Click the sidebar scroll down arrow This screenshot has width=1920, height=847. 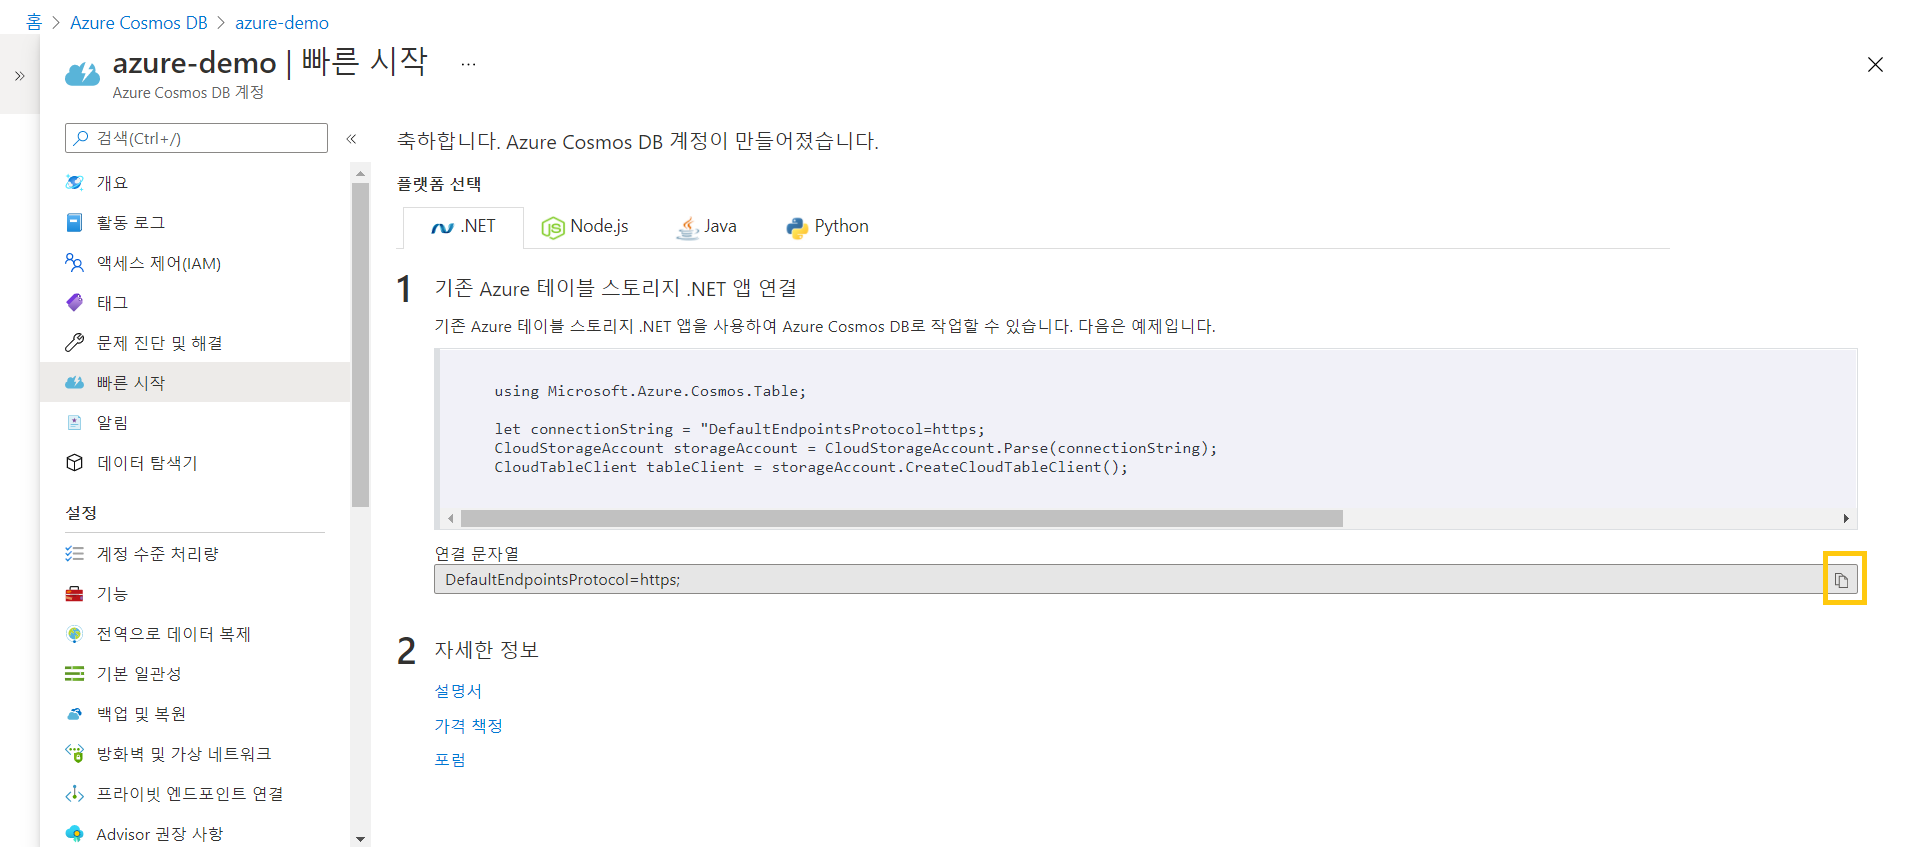361,839
